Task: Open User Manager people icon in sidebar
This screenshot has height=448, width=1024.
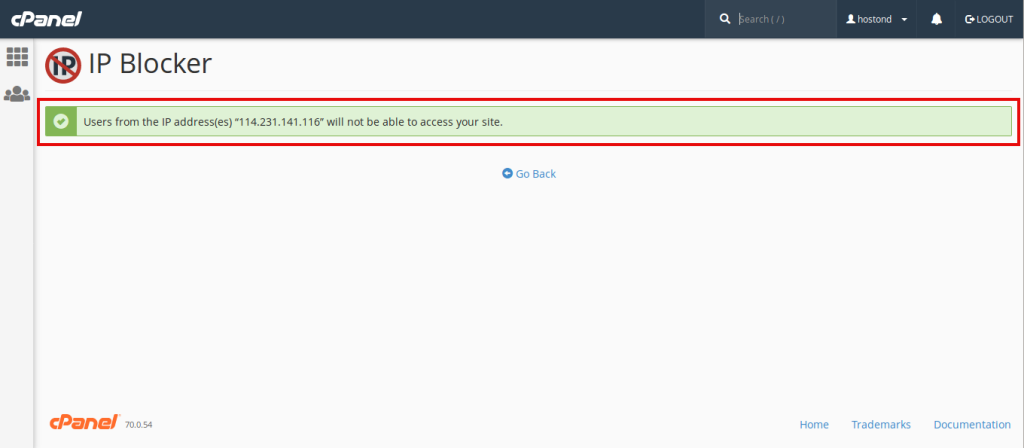Action: 17,94
